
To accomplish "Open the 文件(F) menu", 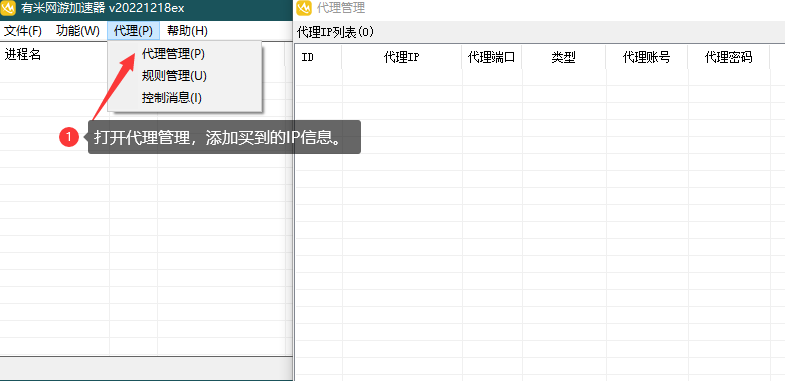I will click(x=23, y=31).
